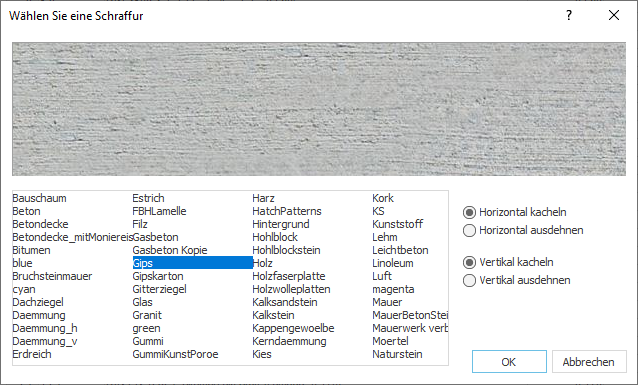Choose Linoleum entry
638x385 pixels.
pyautogui.click(x=393, y=263)
